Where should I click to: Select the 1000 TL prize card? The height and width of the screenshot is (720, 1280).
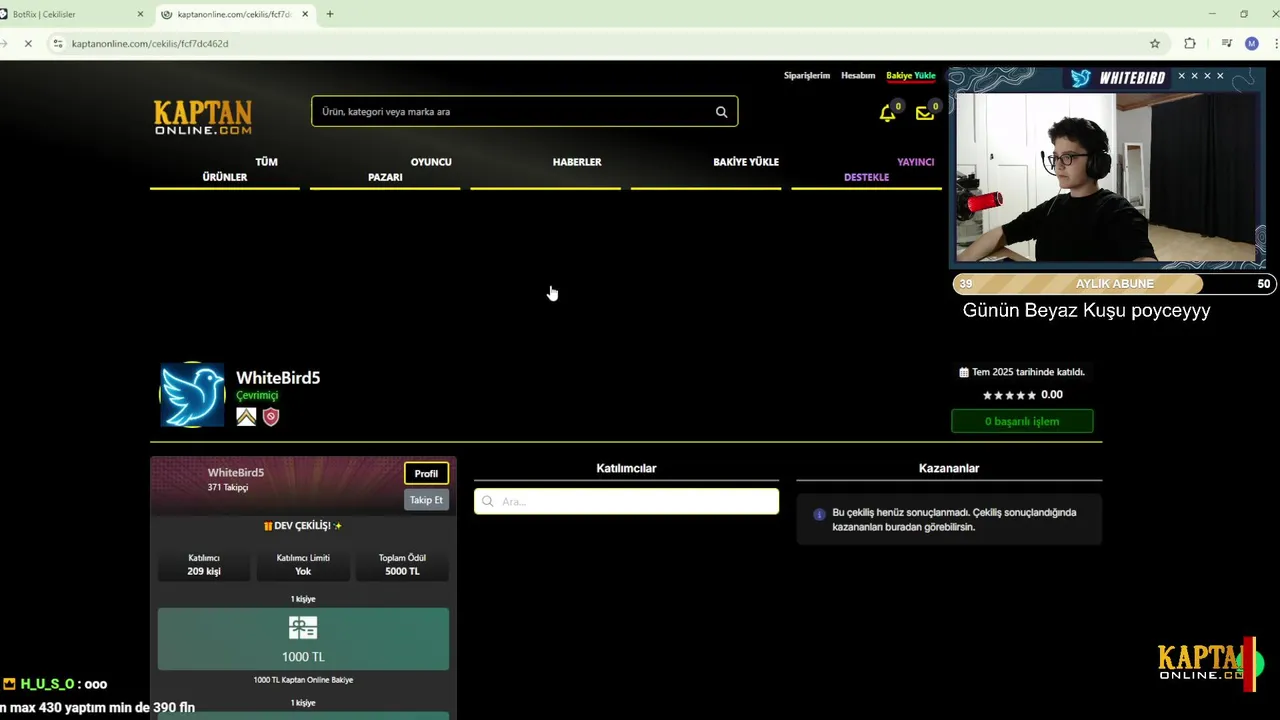pos(303,639)
